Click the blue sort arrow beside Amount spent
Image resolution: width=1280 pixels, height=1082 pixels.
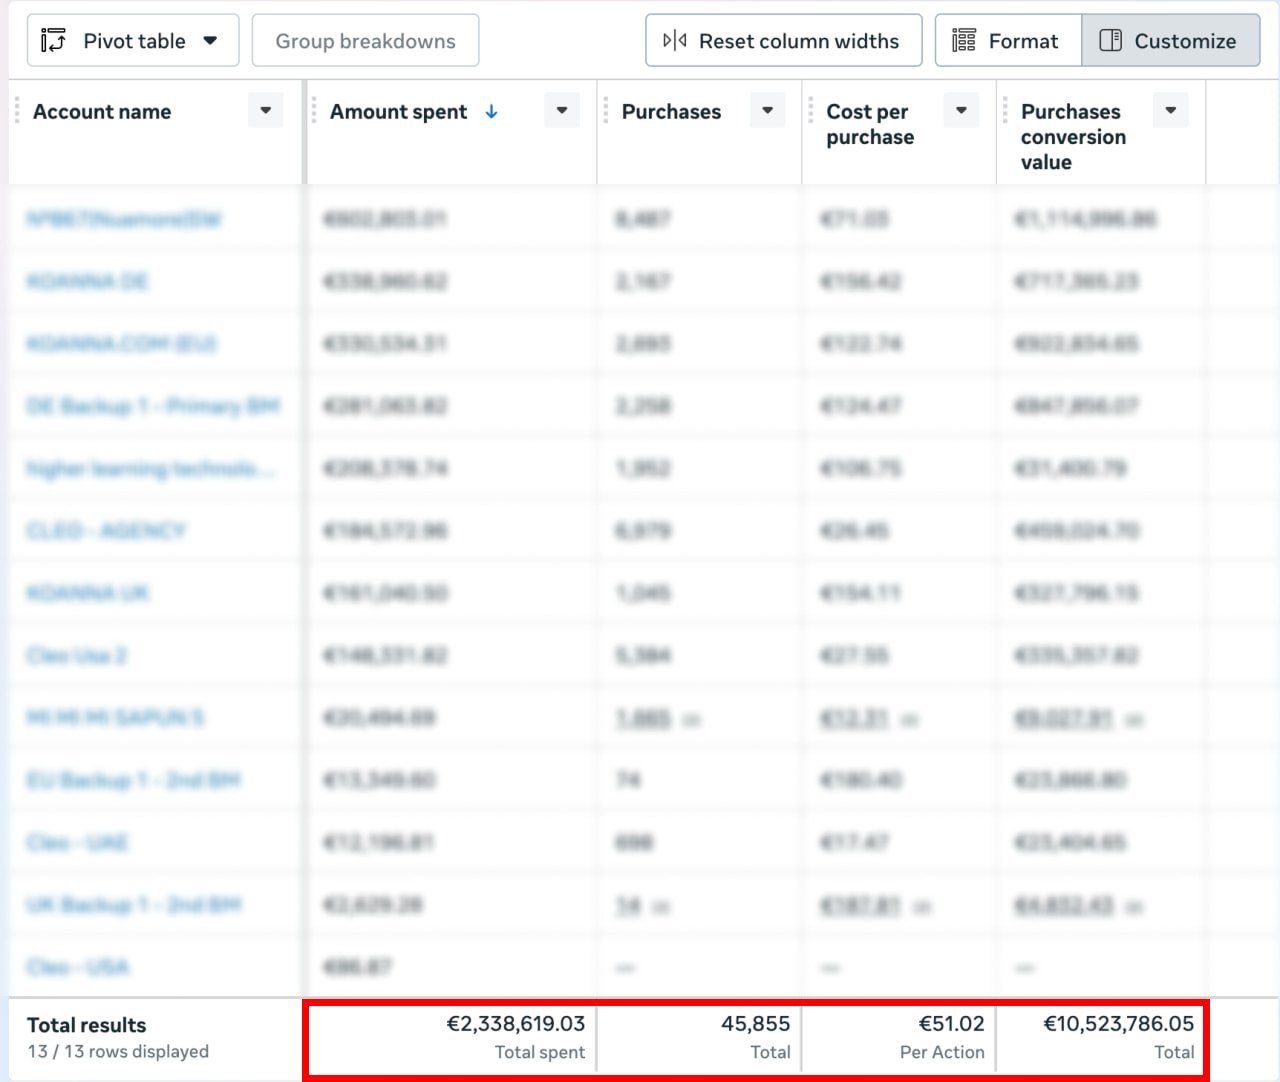coord(491,112)
